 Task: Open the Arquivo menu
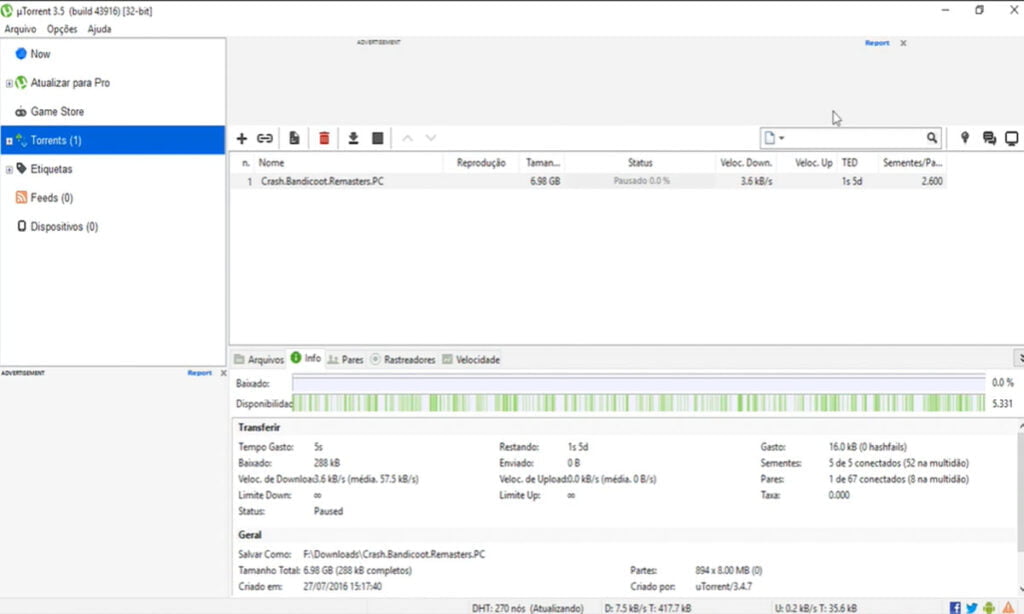20,29
